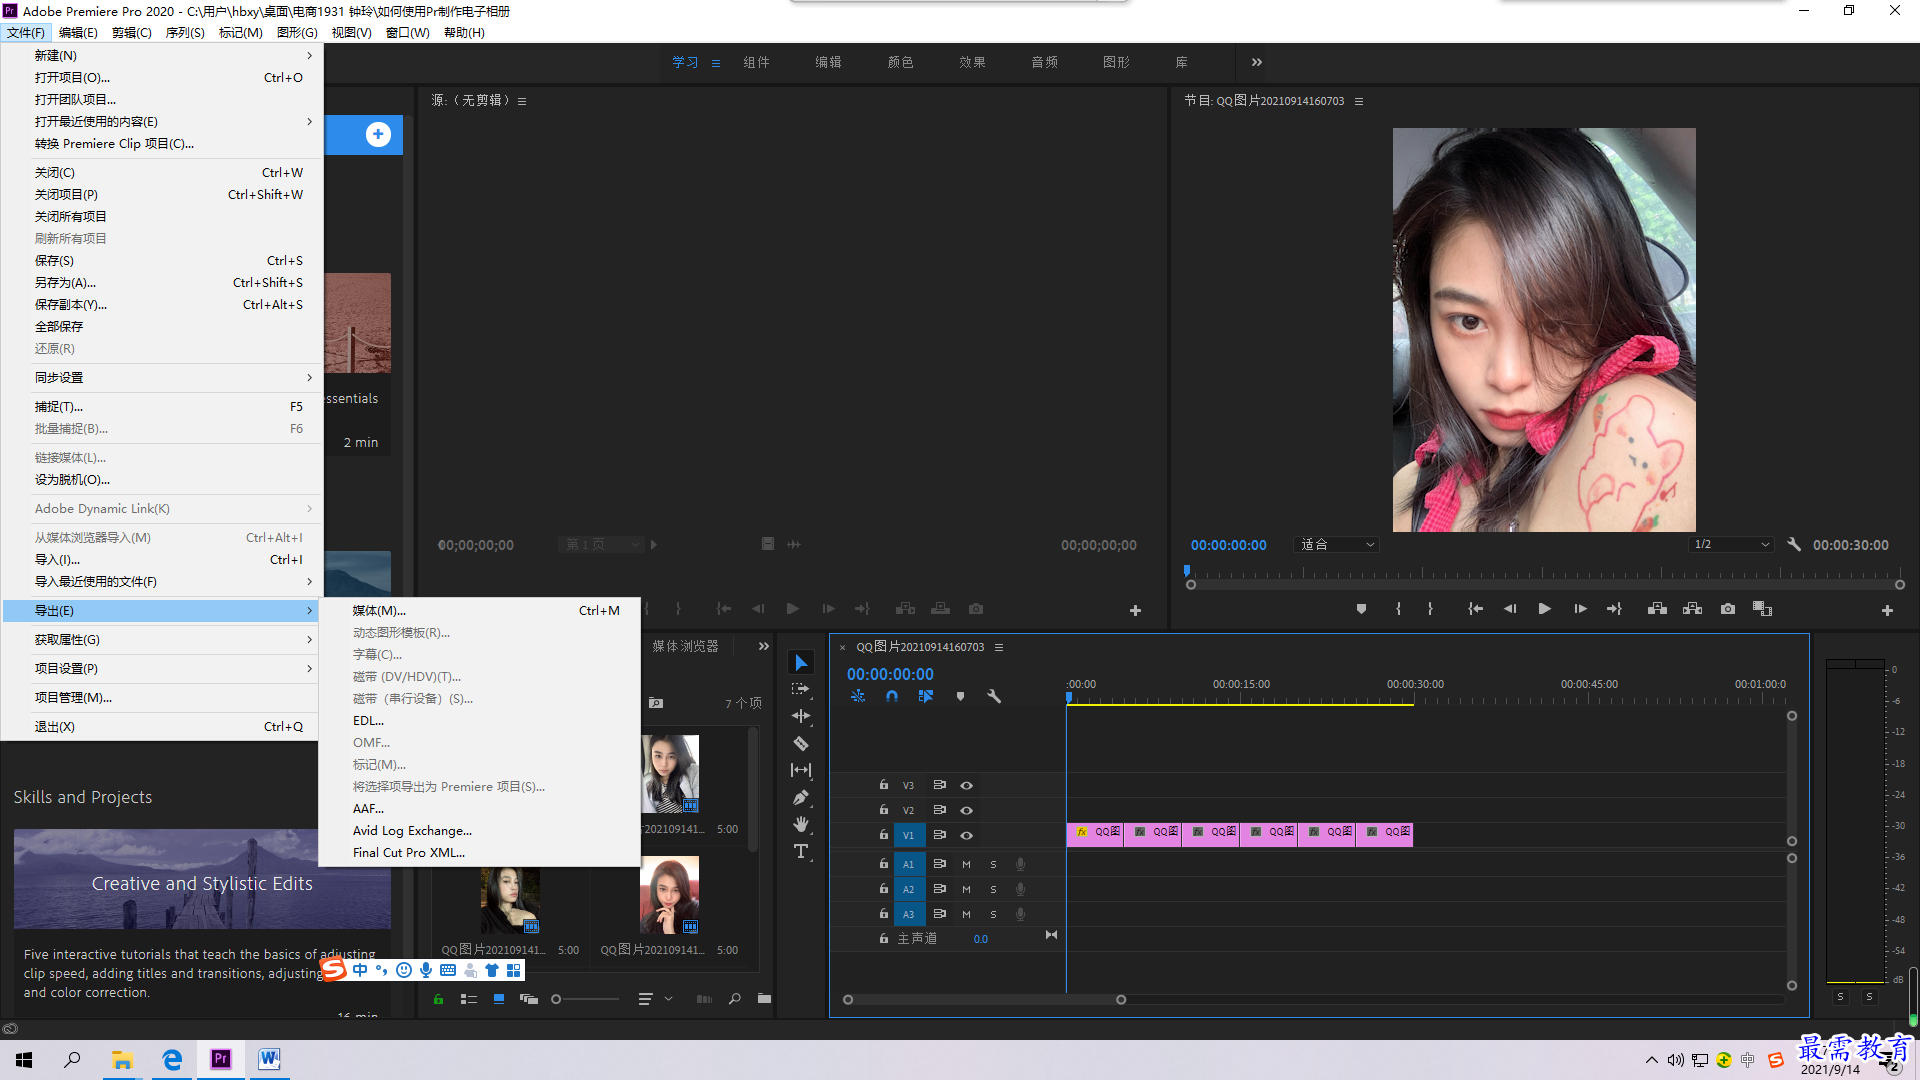Image resolution: width=1920 pixels, height=1080 pixels.
Task: Select the Razor tool
Action: (801, 743)
